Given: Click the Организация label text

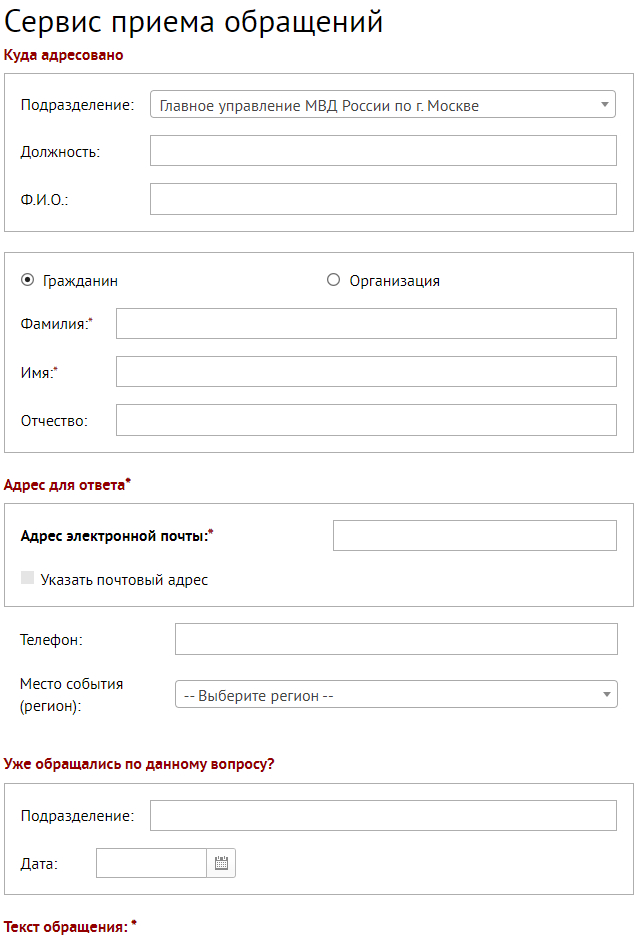Looking at the screenshot, I should [394, 281].
